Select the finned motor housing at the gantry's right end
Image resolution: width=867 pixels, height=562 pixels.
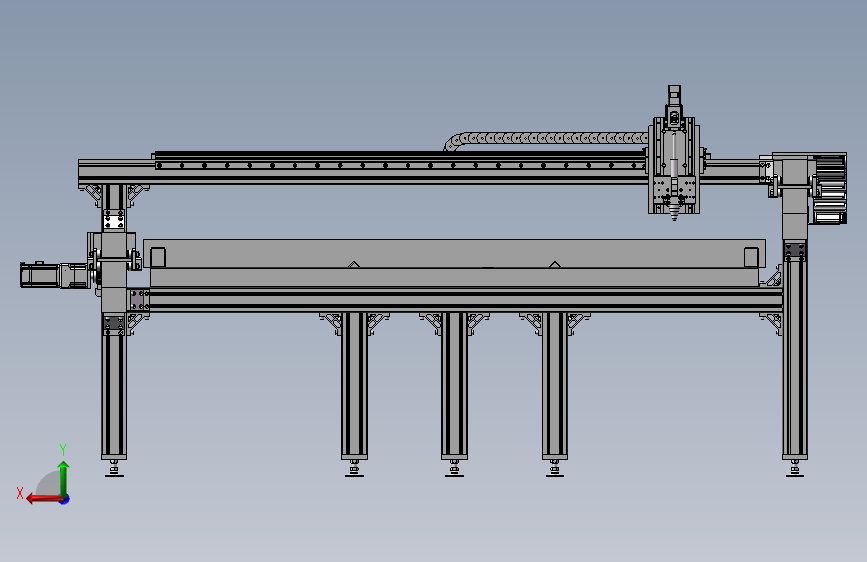[829, 189]
